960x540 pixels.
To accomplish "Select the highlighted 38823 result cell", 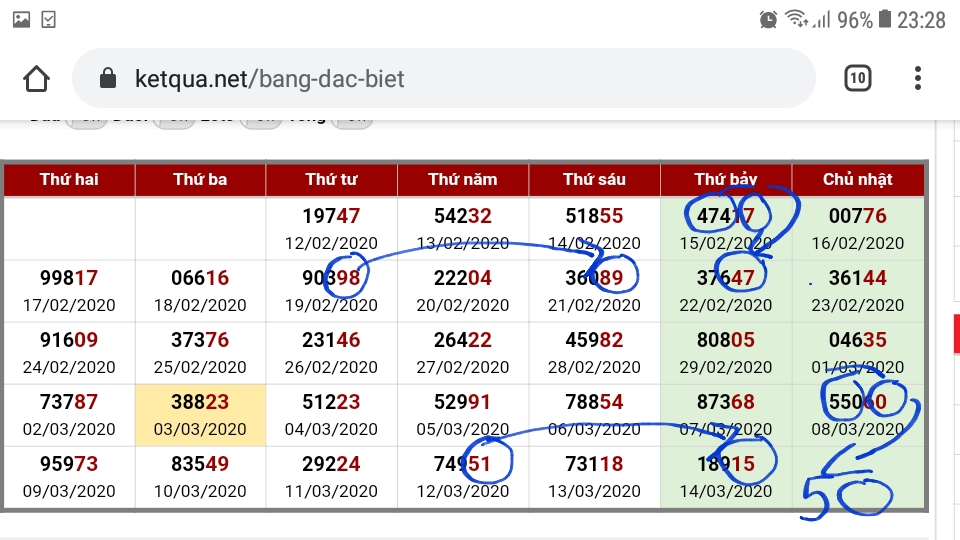I will coord(200,415).
